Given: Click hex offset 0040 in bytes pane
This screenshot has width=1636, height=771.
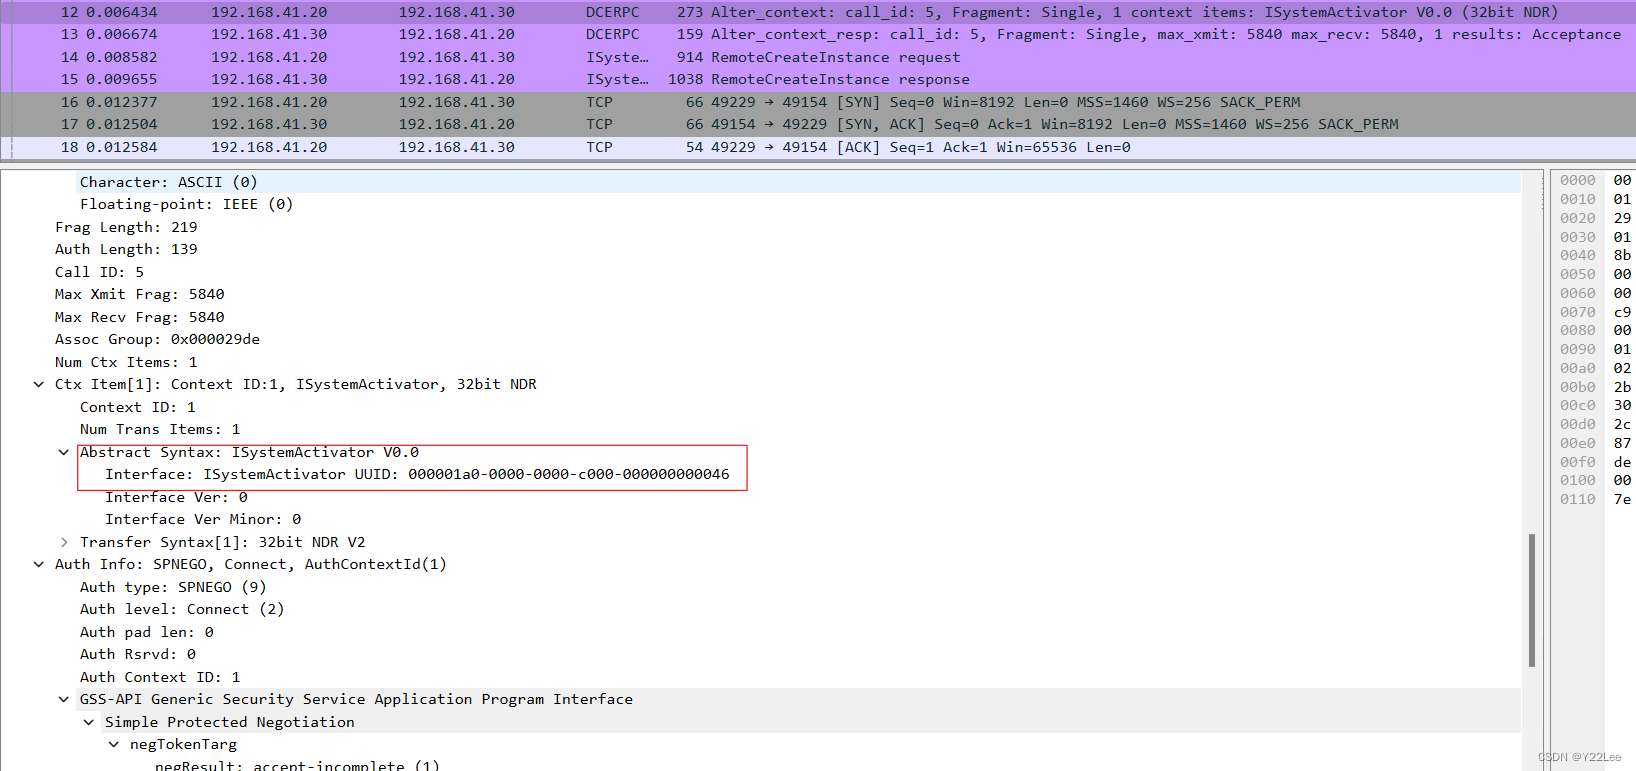Looking at the screenshot, I should point(1578,255).
